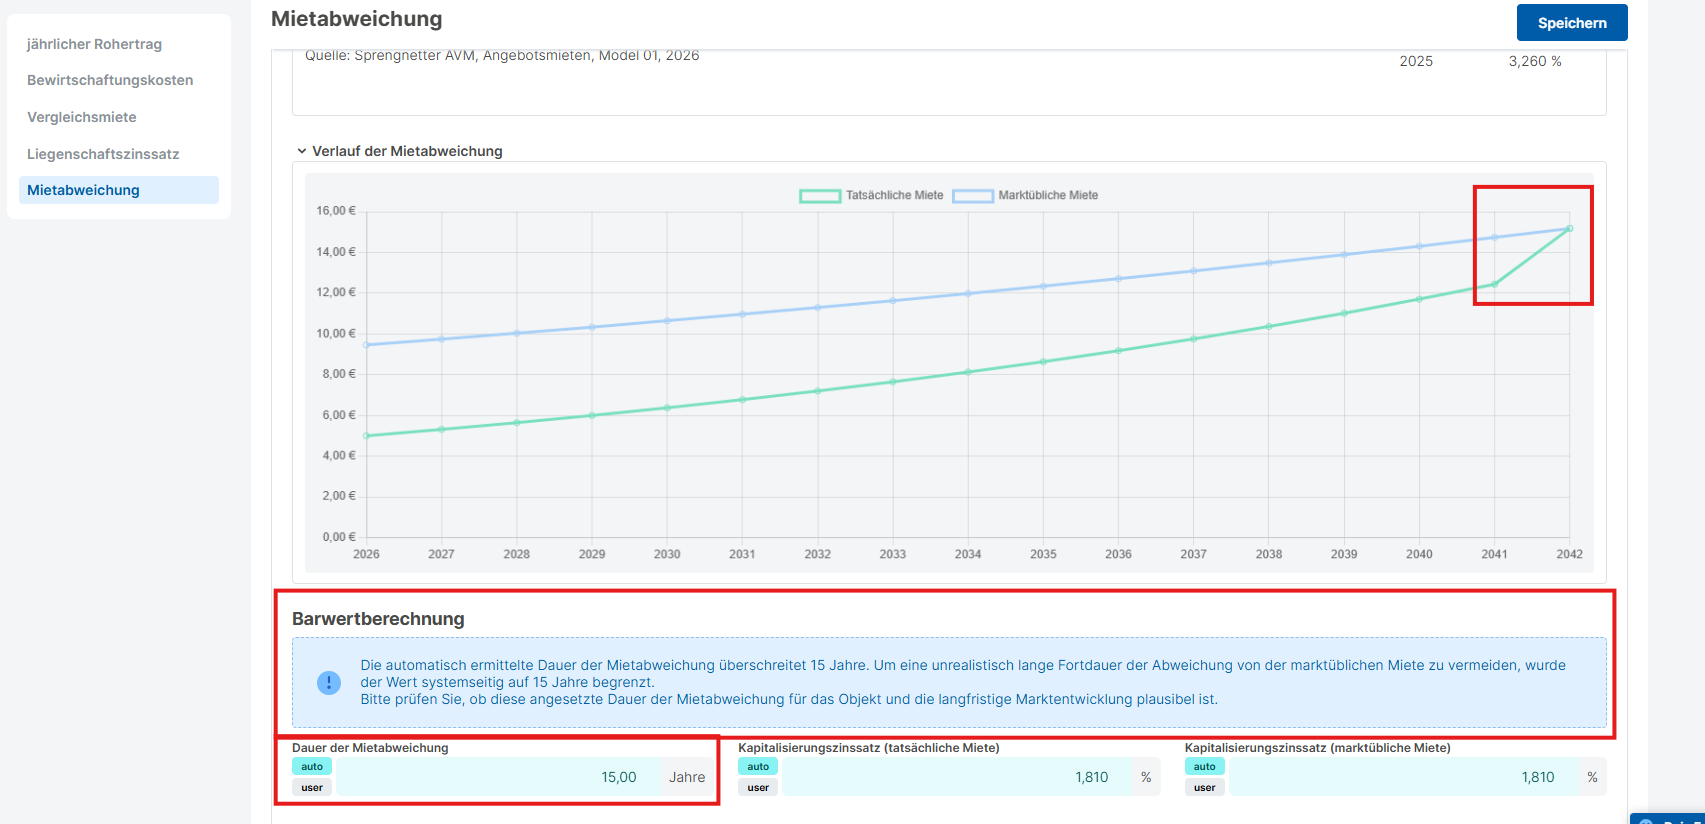This screenshot has width=1705, height=824.
Task: Select user for Kapitalisierungszinssatz marktübliche Miete
Action: (1204, 788)
